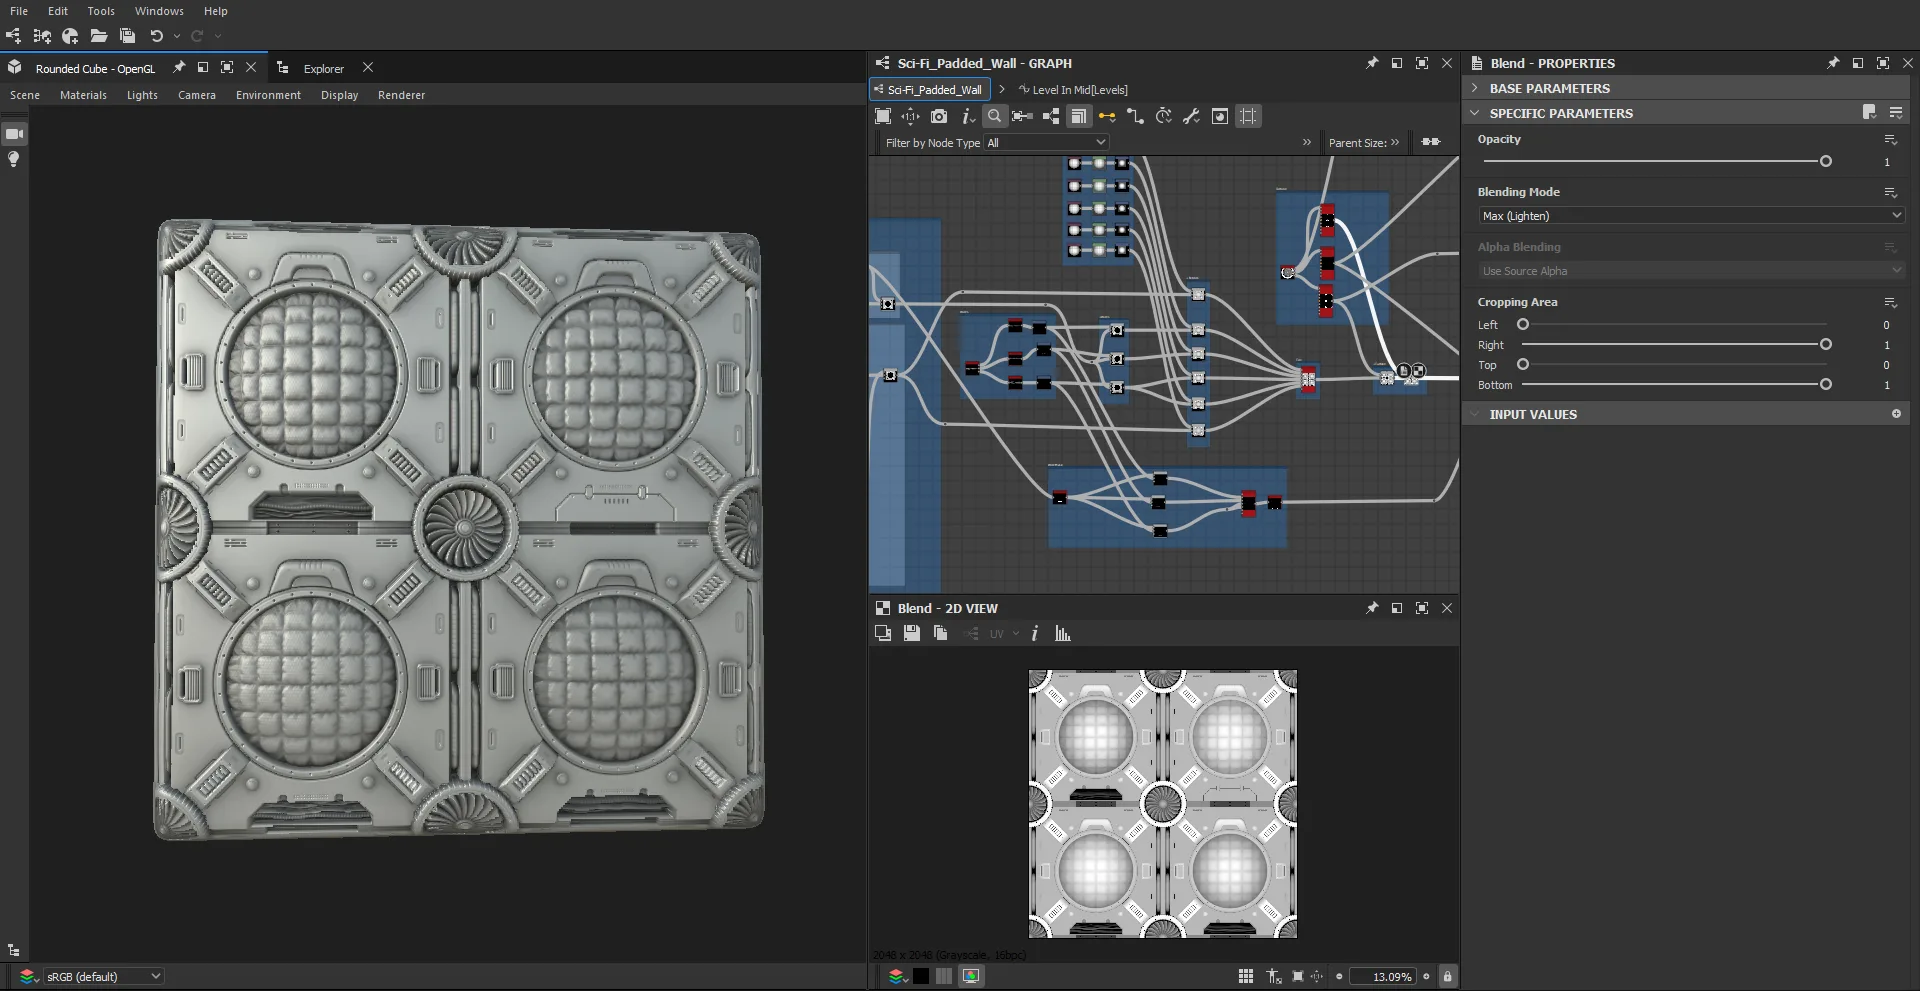1920x991 pixels.
Task: Activate the search icon in the graph toolbar
Action: [995, 116]
